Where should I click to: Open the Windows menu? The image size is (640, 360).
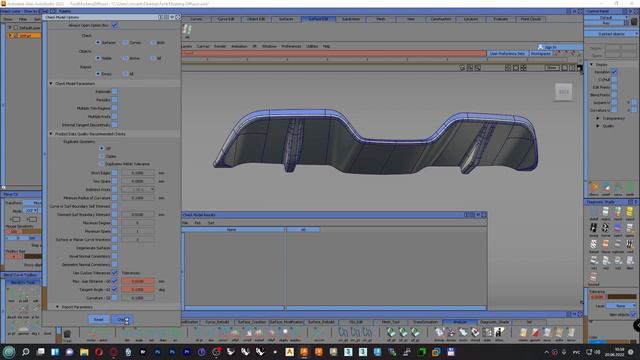[269, 47]
